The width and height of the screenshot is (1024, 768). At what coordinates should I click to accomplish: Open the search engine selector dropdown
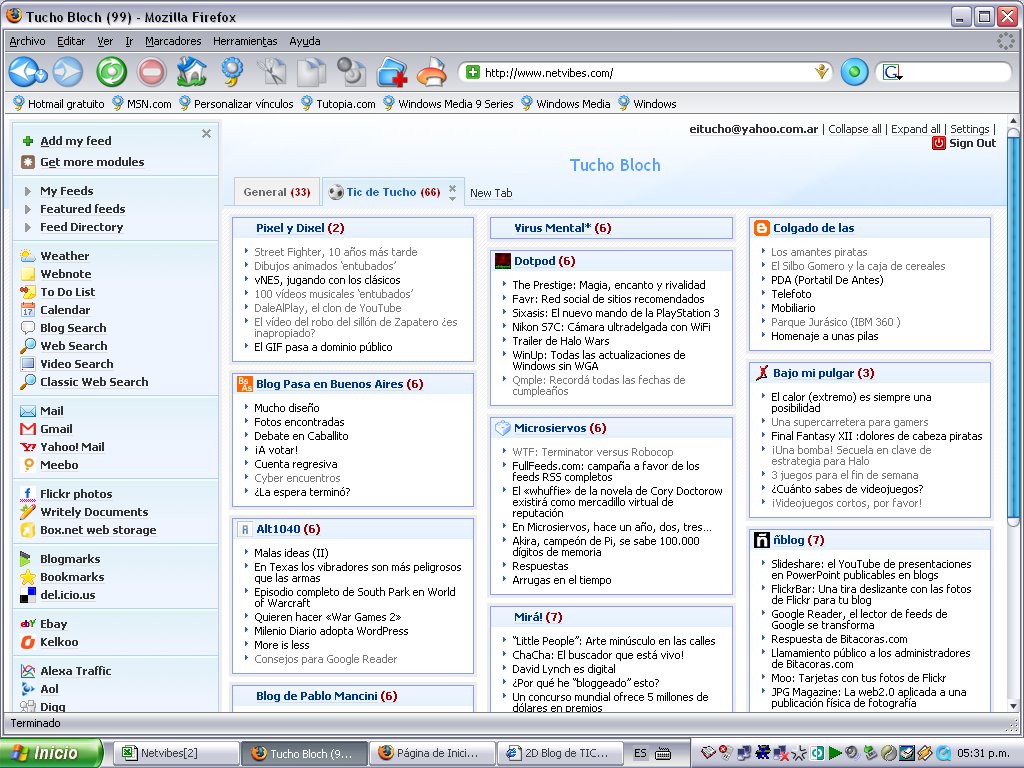pos(892,72)
